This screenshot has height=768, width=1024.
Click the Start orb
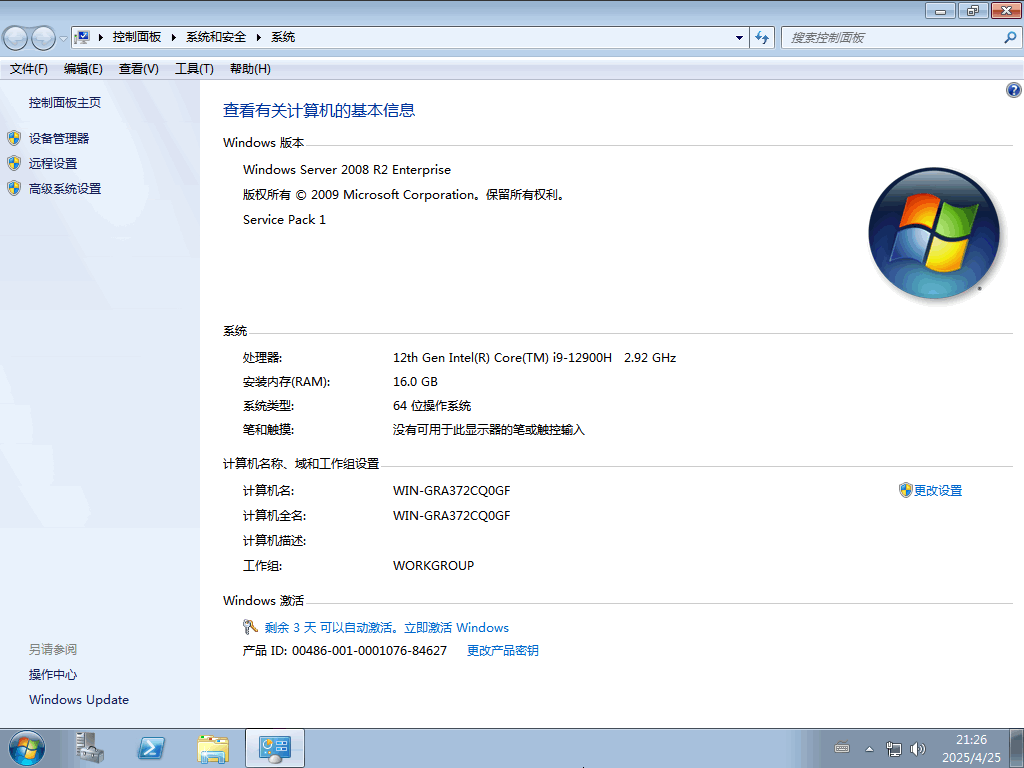(x=25, y=748)
